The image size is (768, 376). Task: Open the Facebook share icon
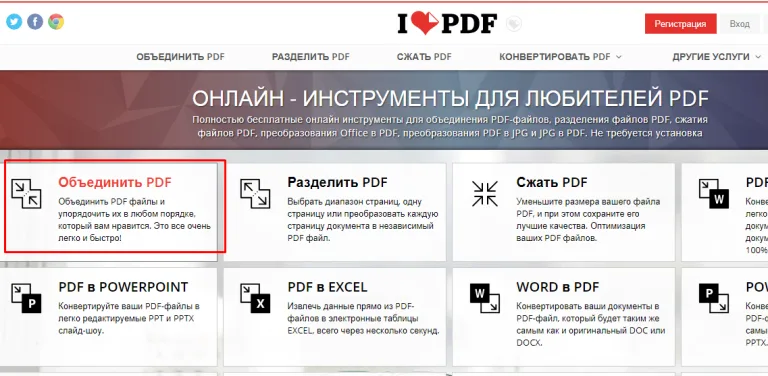tap(35, 22)
